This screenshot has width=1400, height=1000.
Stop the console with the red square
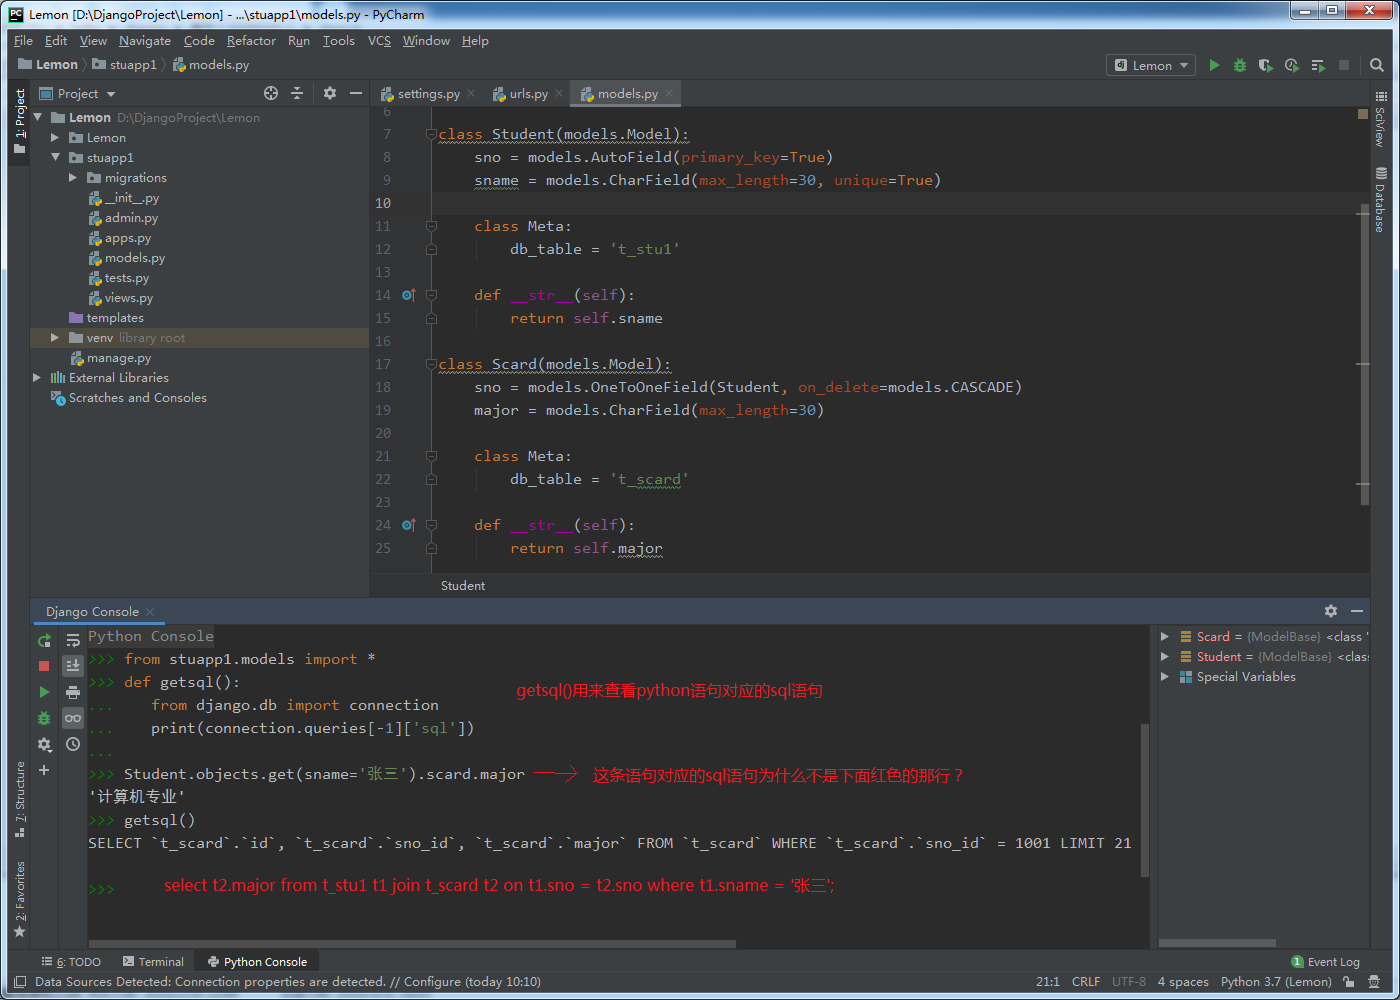(44, 666)
